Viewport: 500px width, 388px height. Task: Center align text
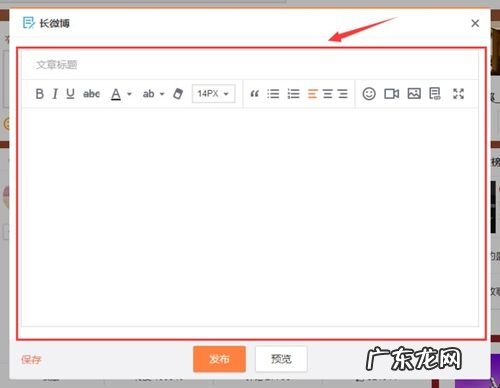327,94
